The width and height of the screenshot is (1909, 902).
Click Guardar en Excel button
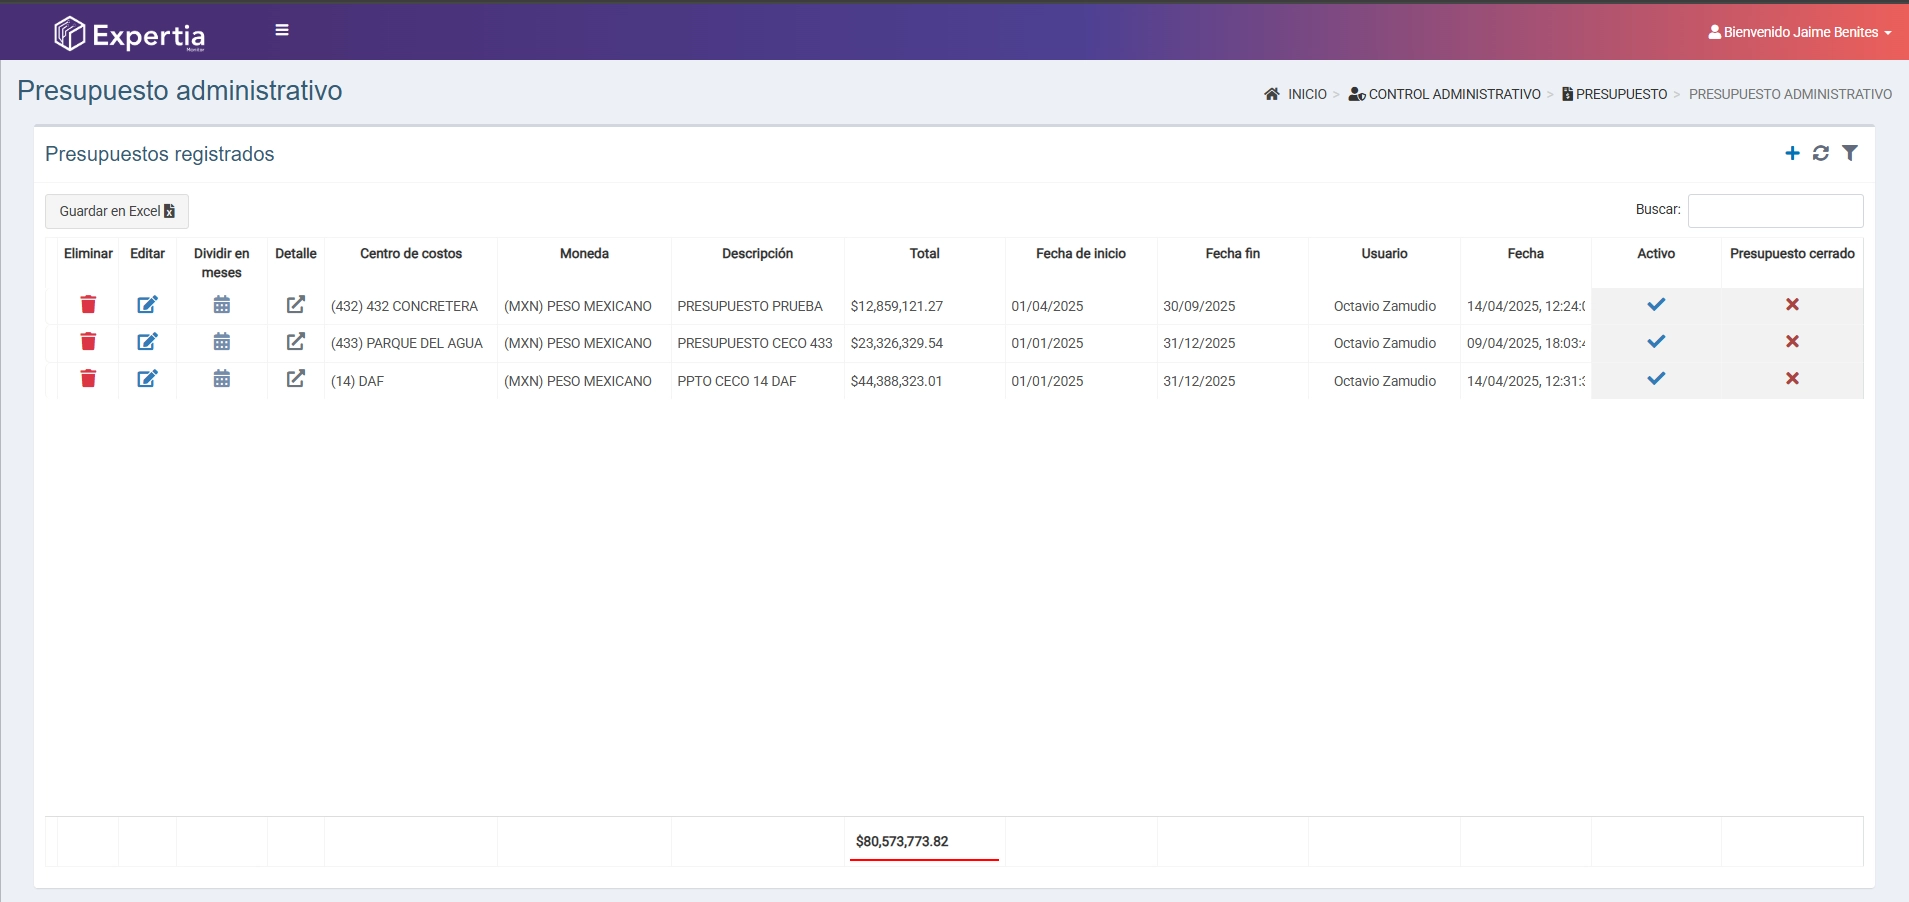[x=117, y=211]
